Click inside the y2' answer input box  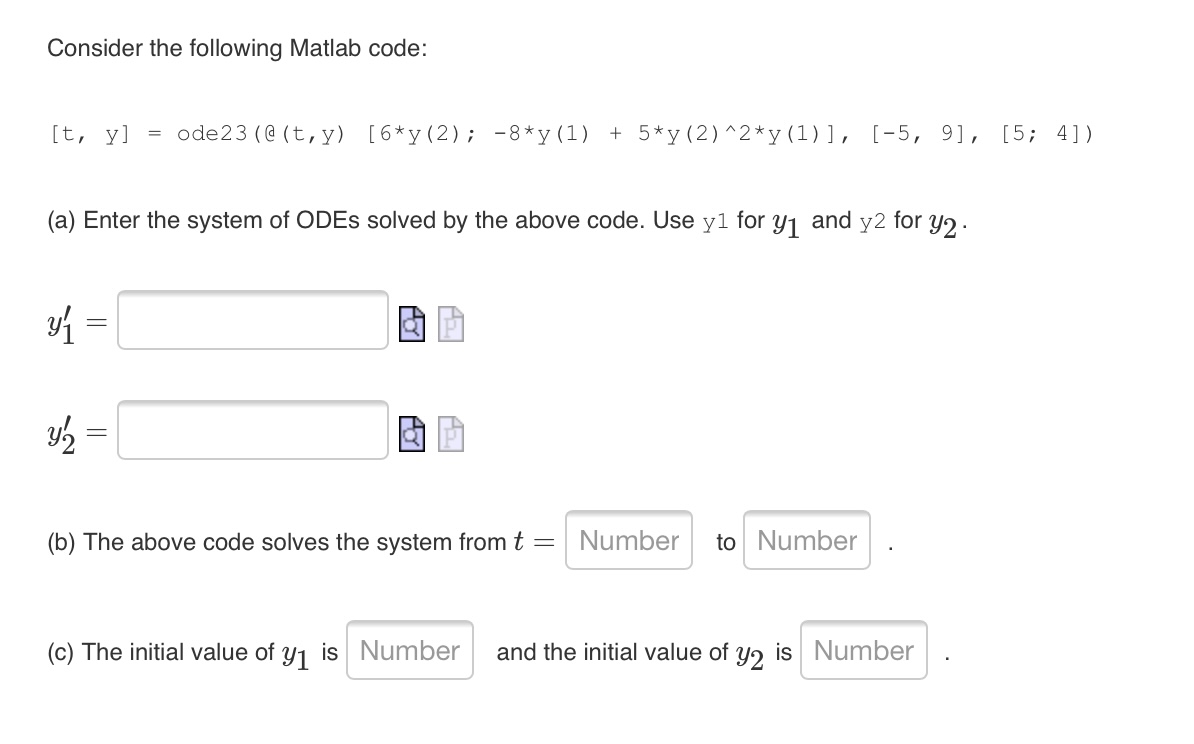[x=250, y=432]
